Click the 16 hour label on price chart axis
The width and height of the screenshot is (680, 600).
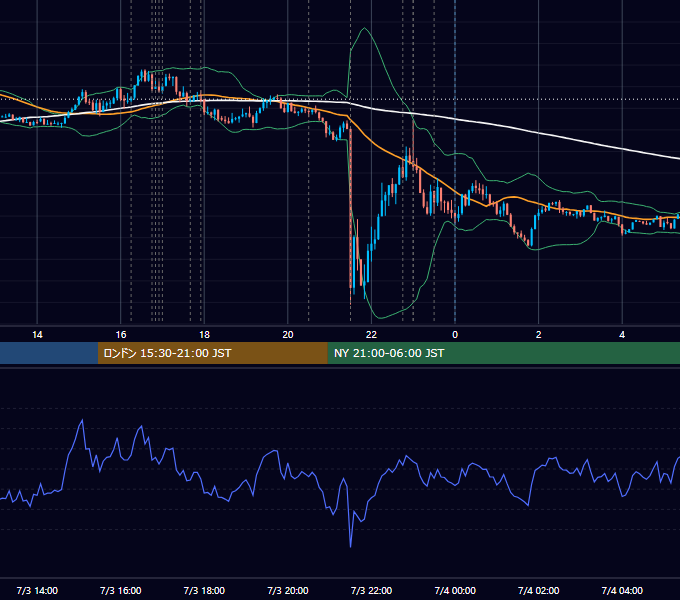(121, 335)
